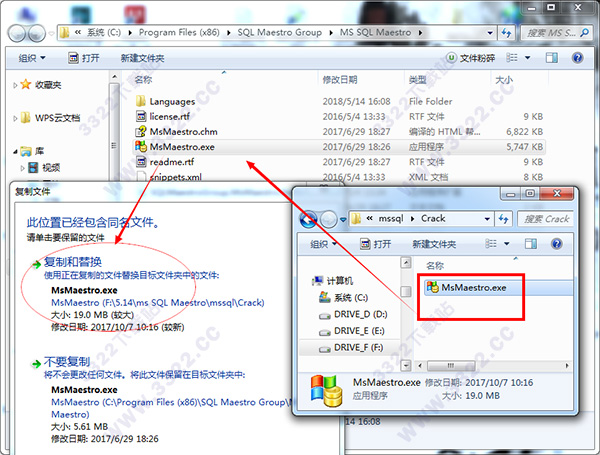The image size is (600, 455).
Task: Open the 组织 menu in main window
Action: point(32,58)
